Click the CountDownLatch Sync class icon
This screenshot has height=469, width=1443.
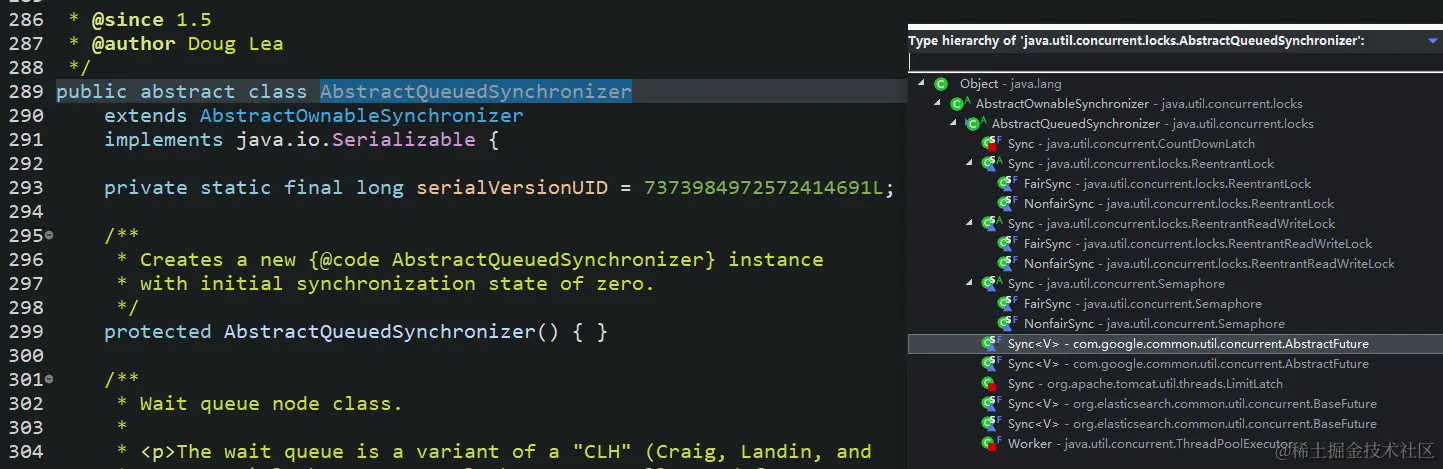pos(991,144)
